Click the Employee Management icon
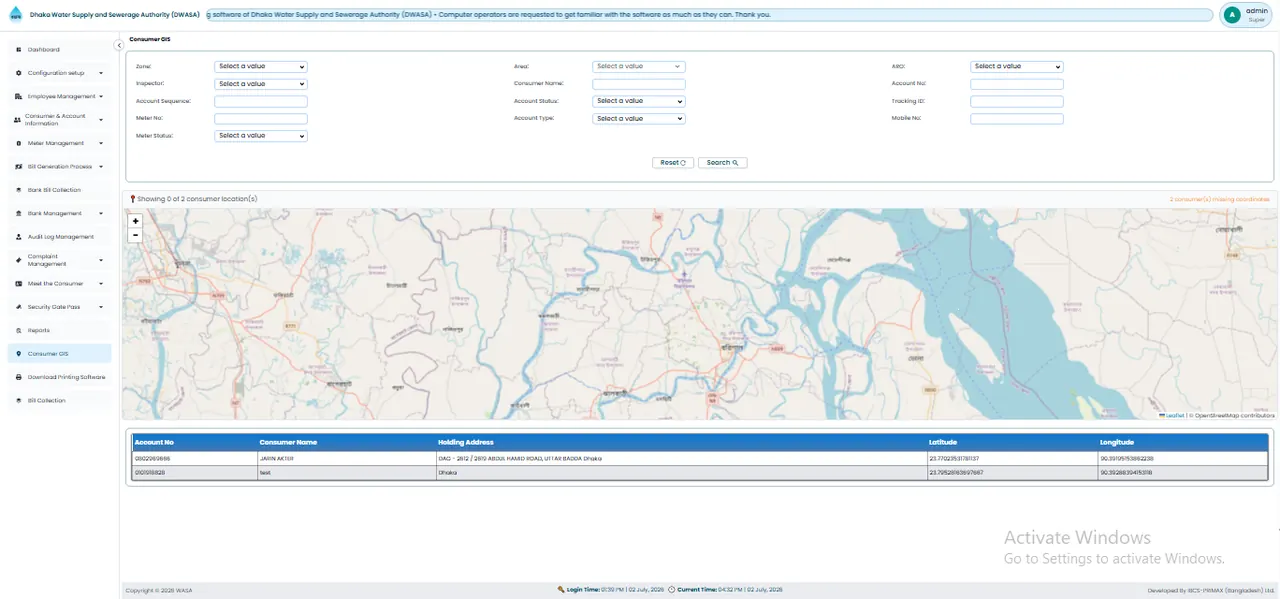 click(18, 96)
